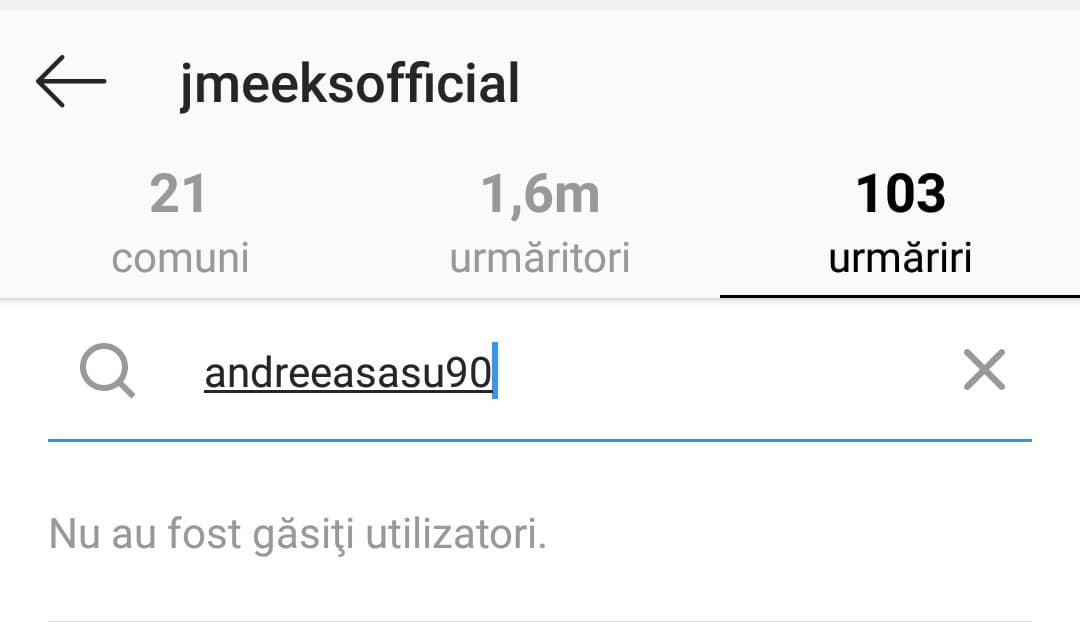Click the blue underline of search box
Viewport: 1080px width, 641px height.
coord(540,440)
